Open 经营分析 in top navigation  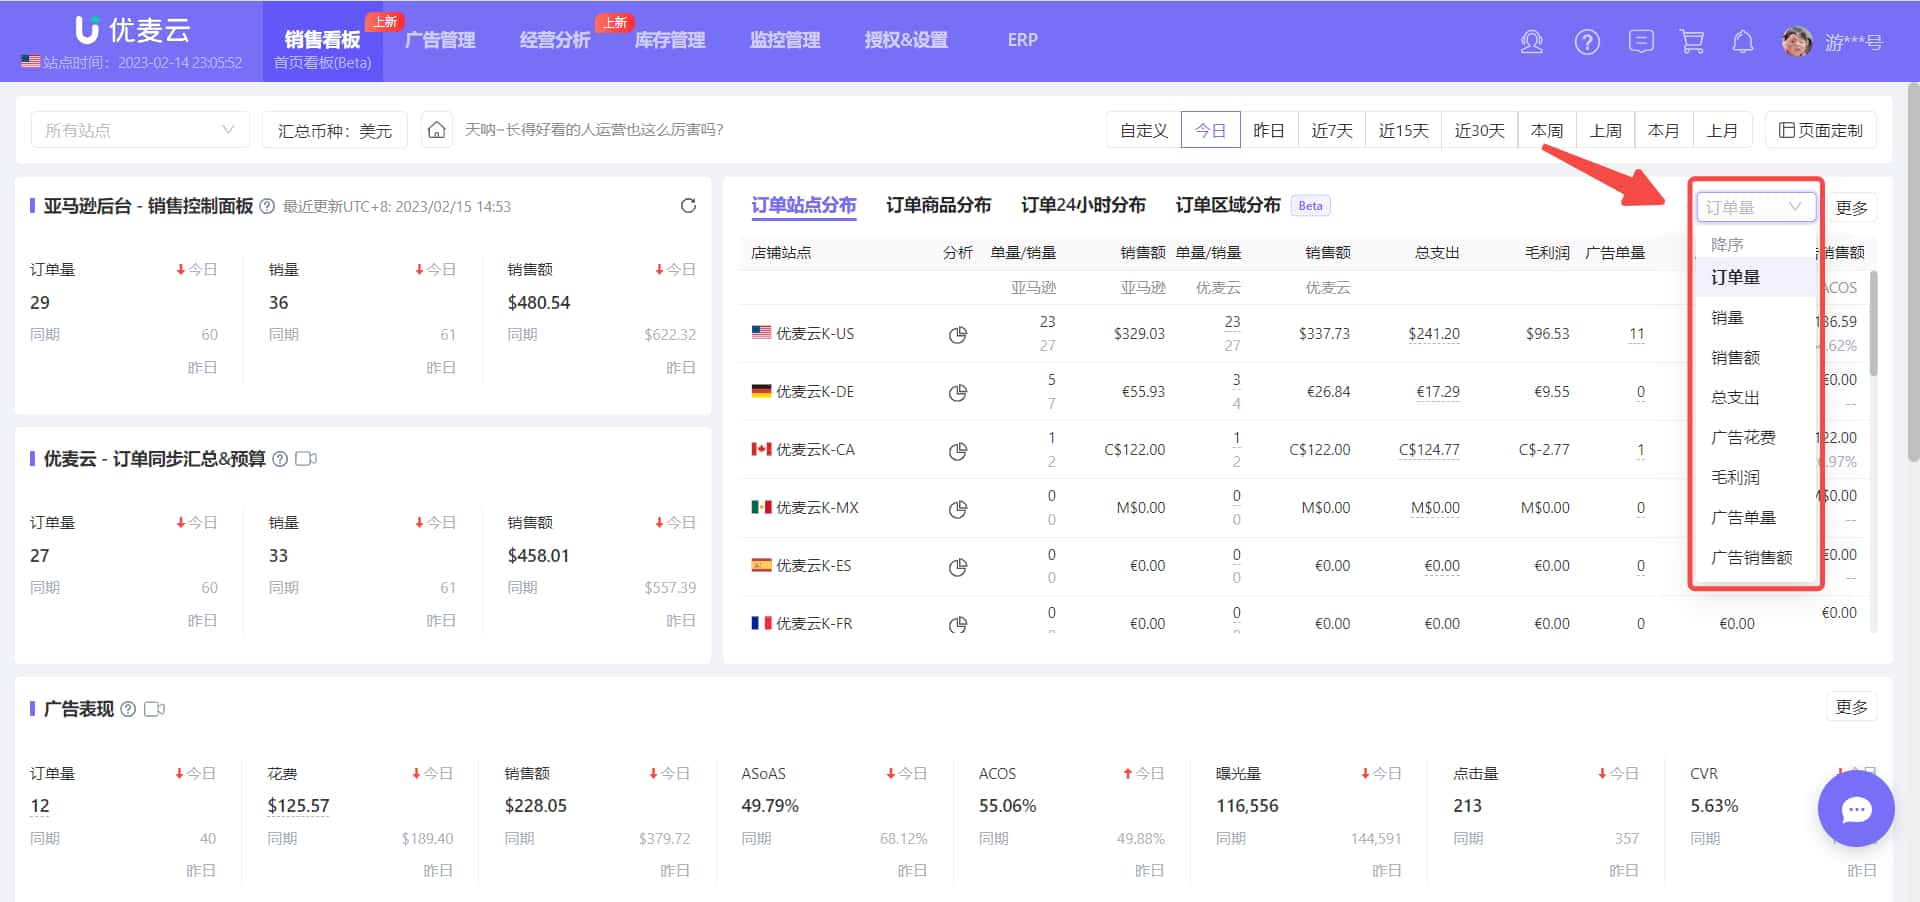[x=555, y=40]
